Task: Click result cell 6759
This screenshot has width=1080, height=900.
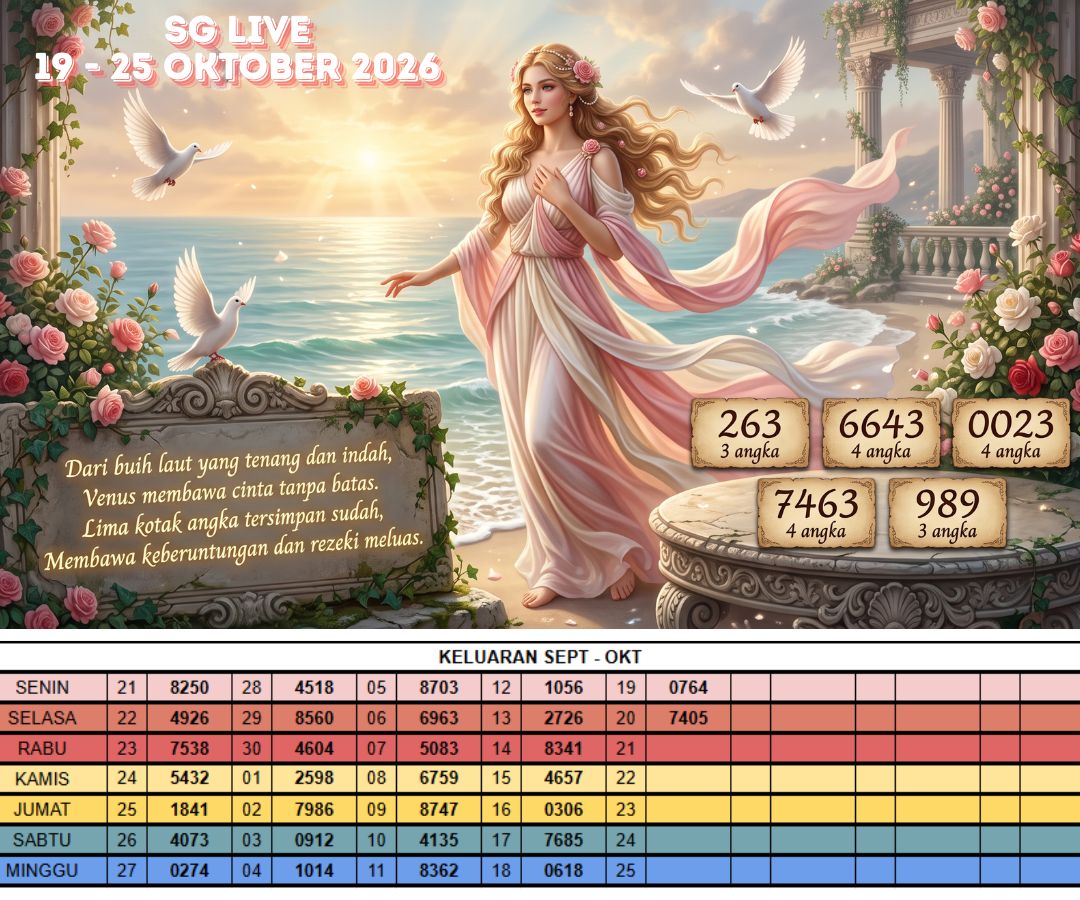Action: (x=439, y=779)
